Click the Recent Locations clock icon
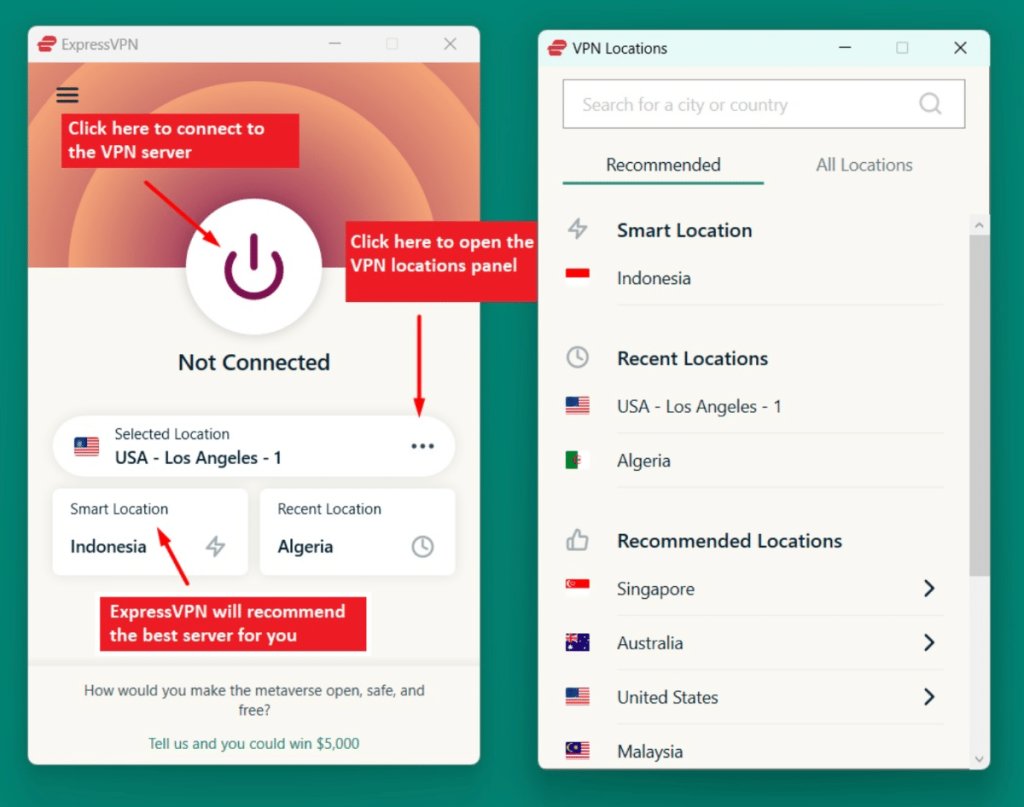The width and height of the screenshot is (1024, 807). [577, 357]
